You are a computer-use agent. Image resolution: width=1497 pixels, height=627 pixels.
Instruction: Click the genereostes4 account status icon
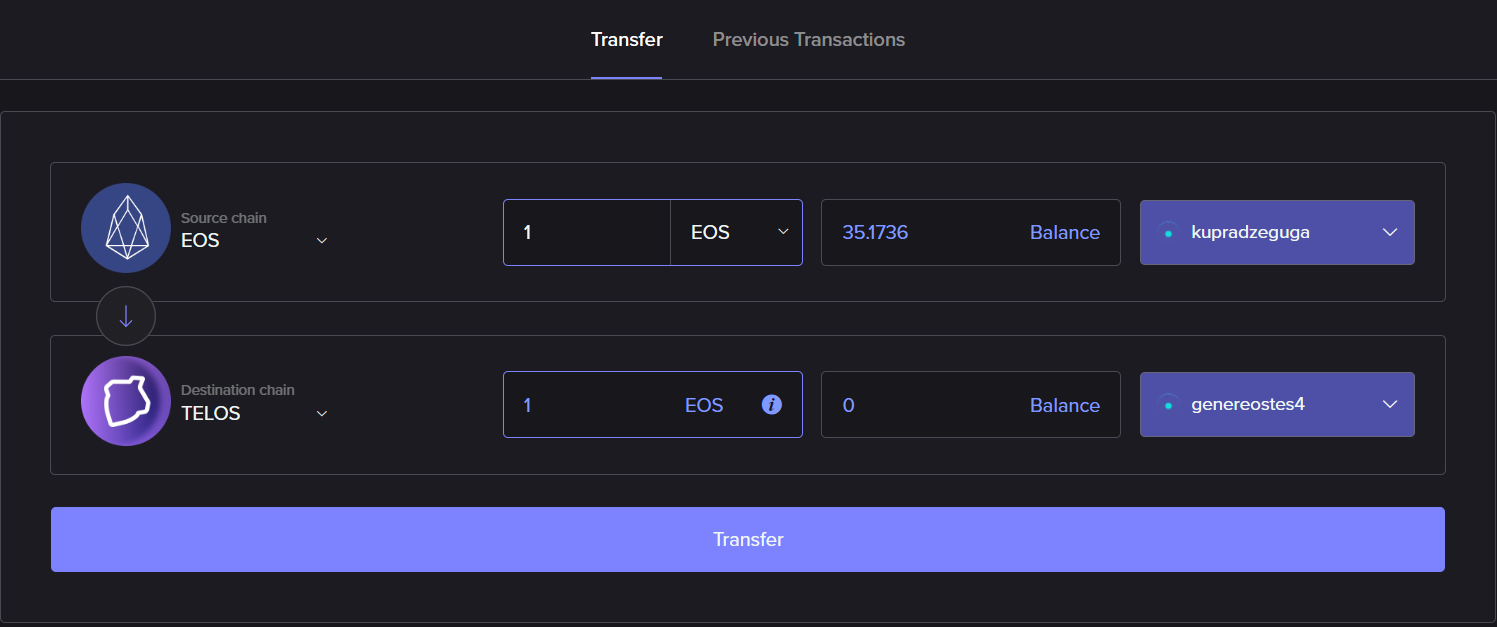pos(1167,405)
